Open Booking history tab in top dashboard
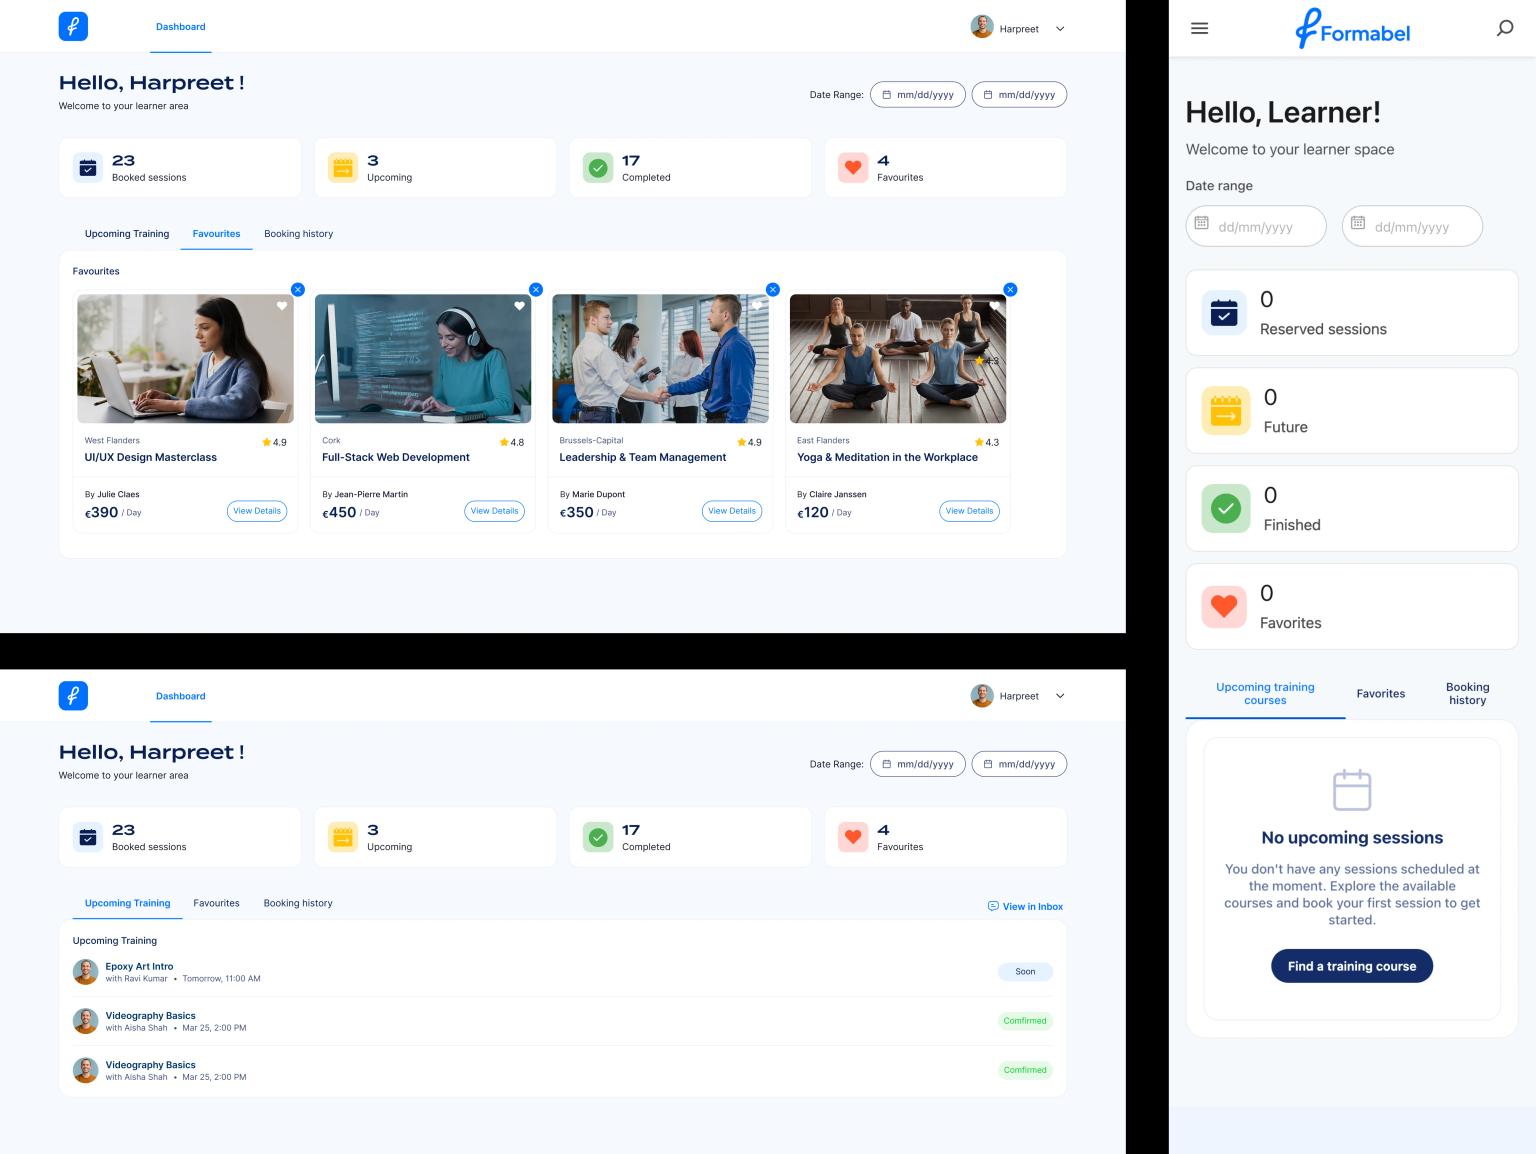 pyautogui.click(x=299, y=234)
